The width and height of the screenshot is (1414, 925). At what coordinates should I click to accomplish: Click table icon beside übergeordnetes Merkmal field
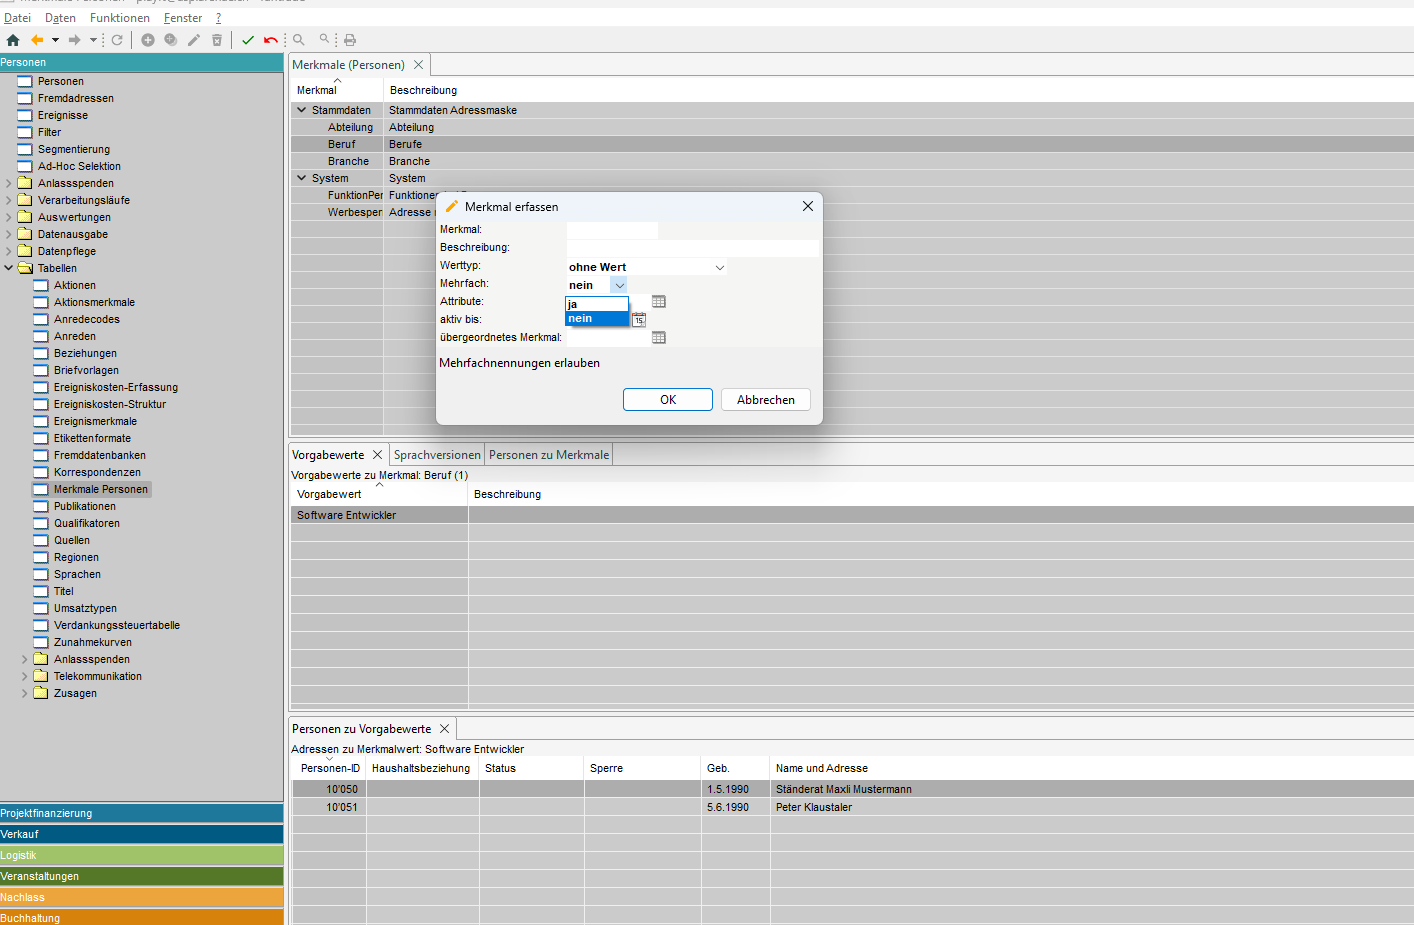(658, 338)
